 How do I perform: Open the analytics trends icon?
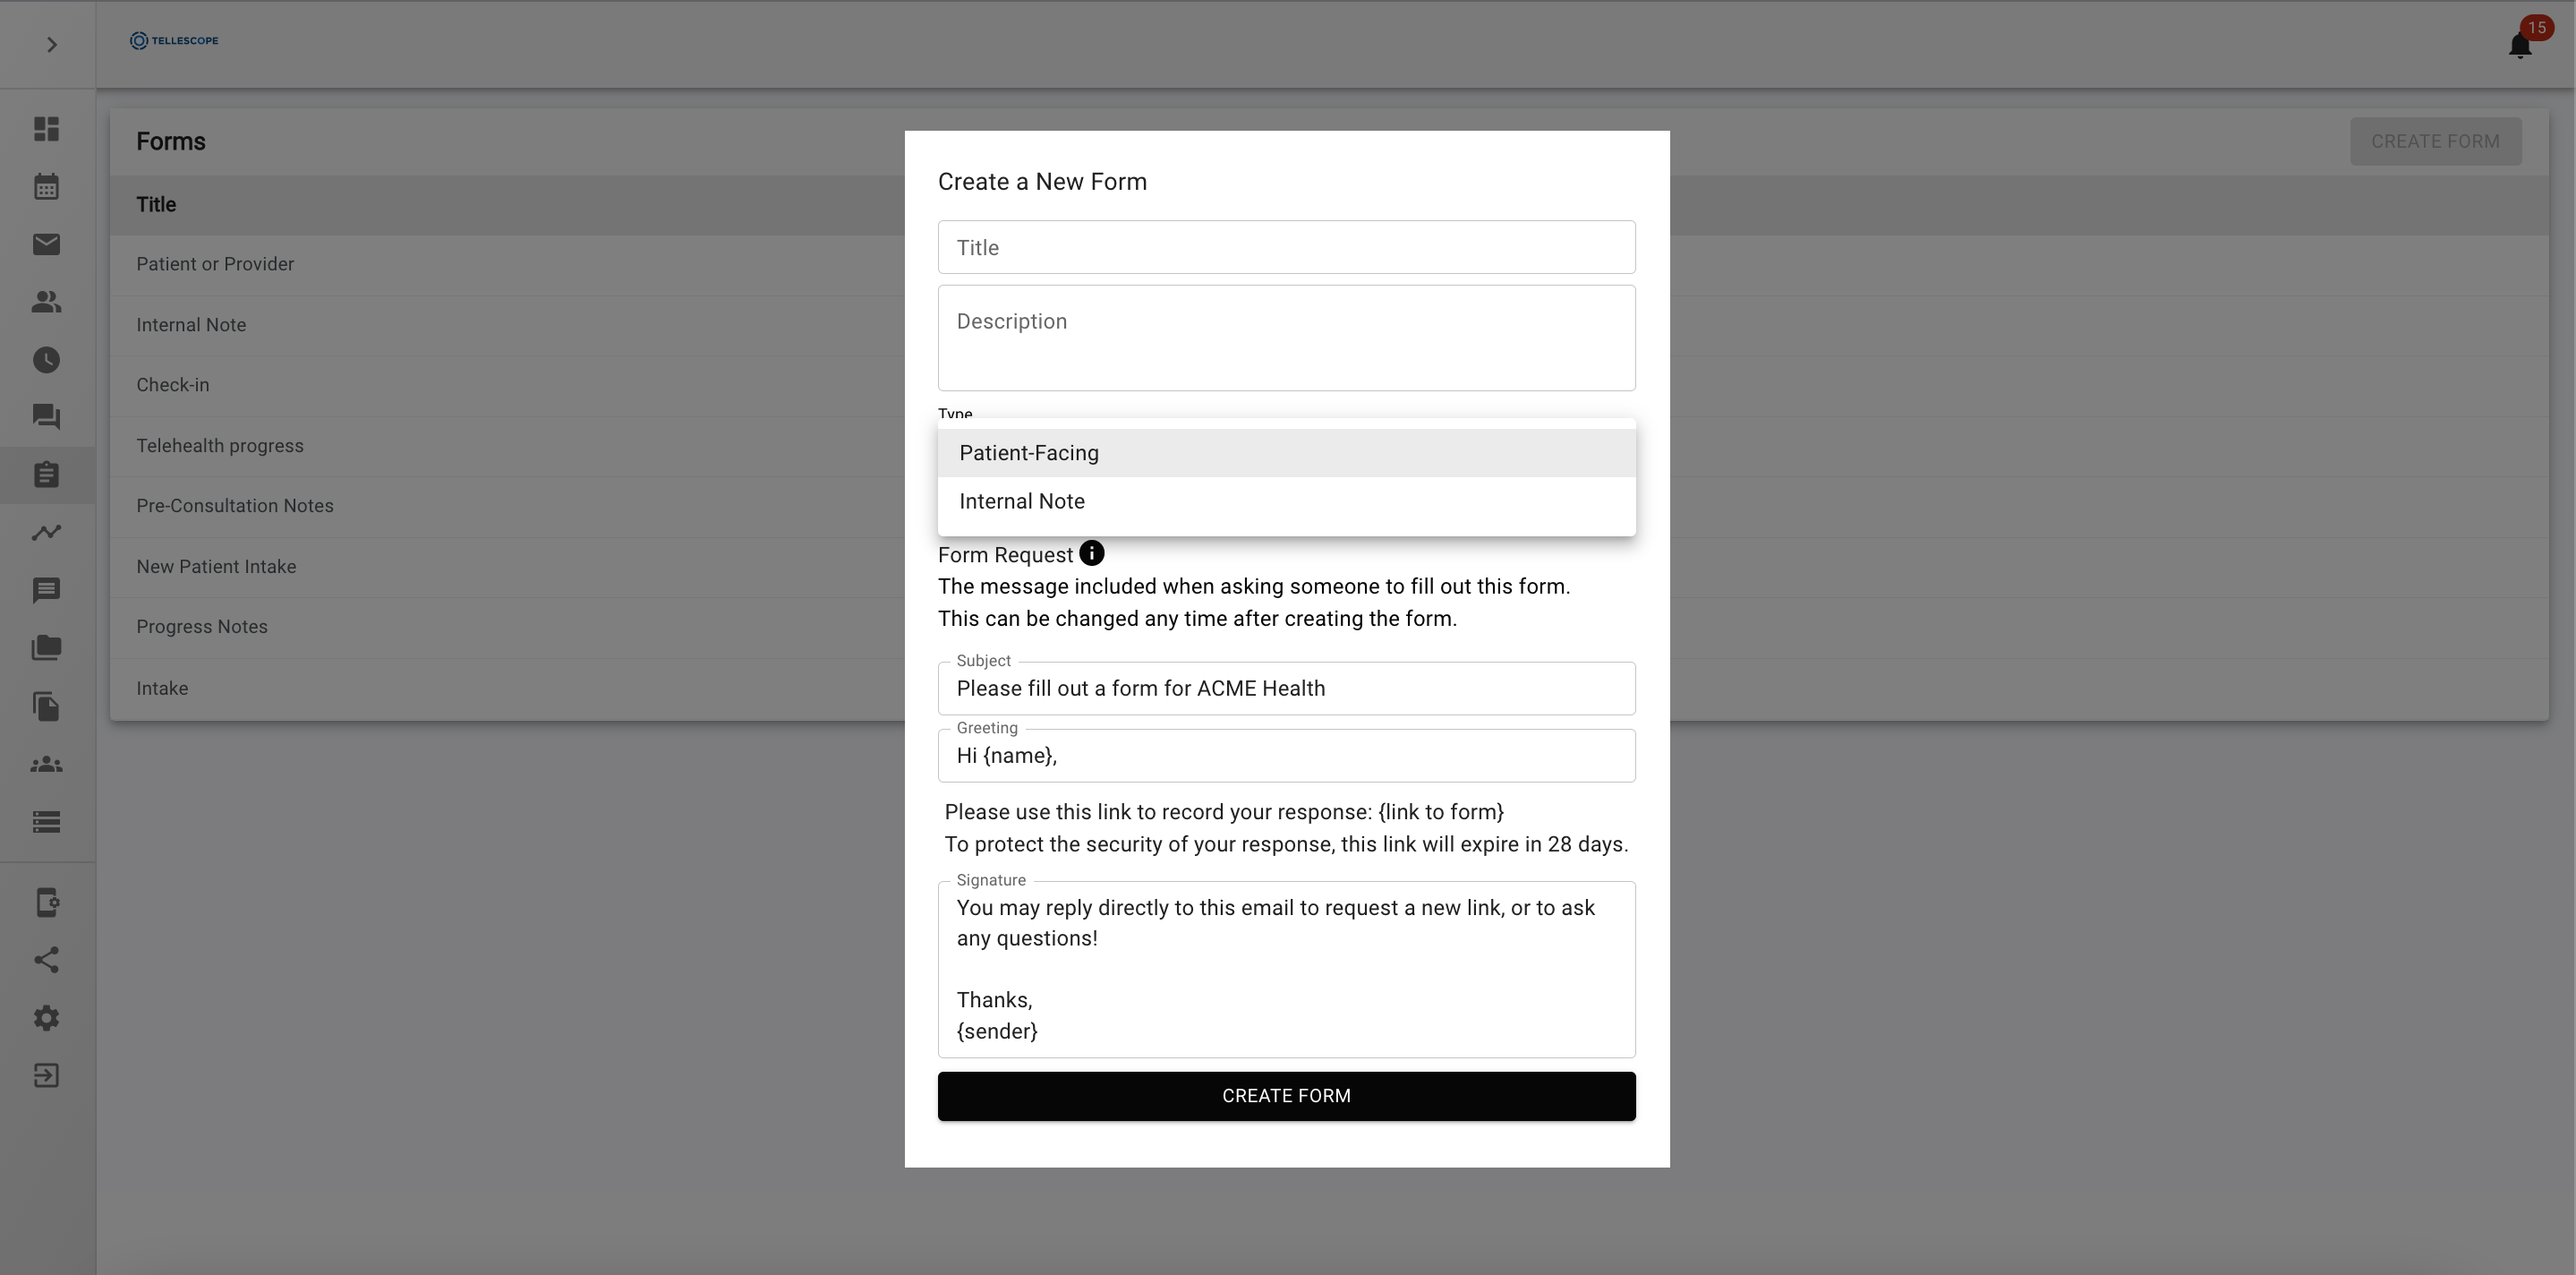point(46,533)
